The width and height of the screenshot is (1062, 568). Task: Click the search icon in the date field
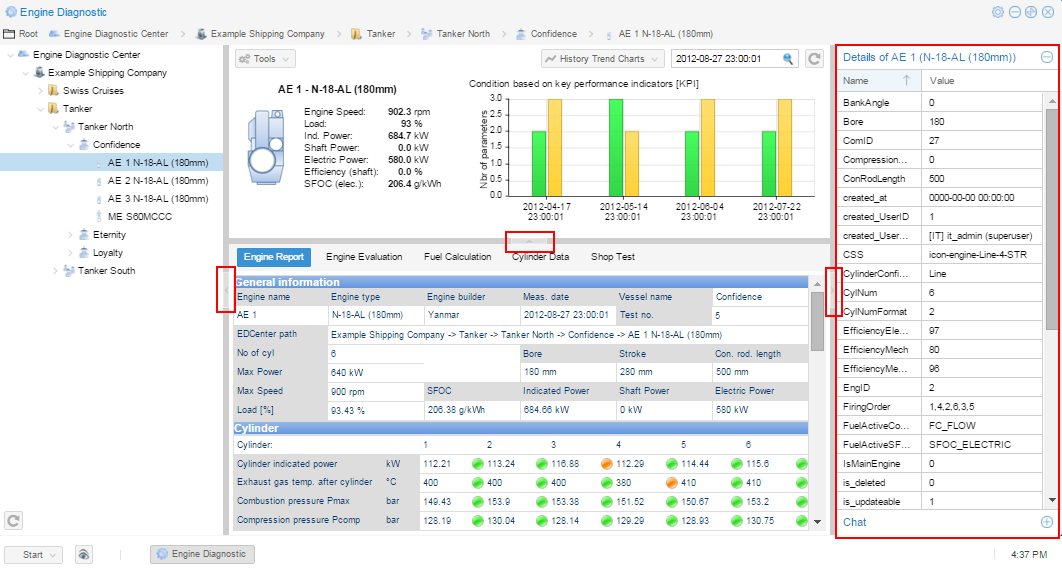[x=788, y=59]
